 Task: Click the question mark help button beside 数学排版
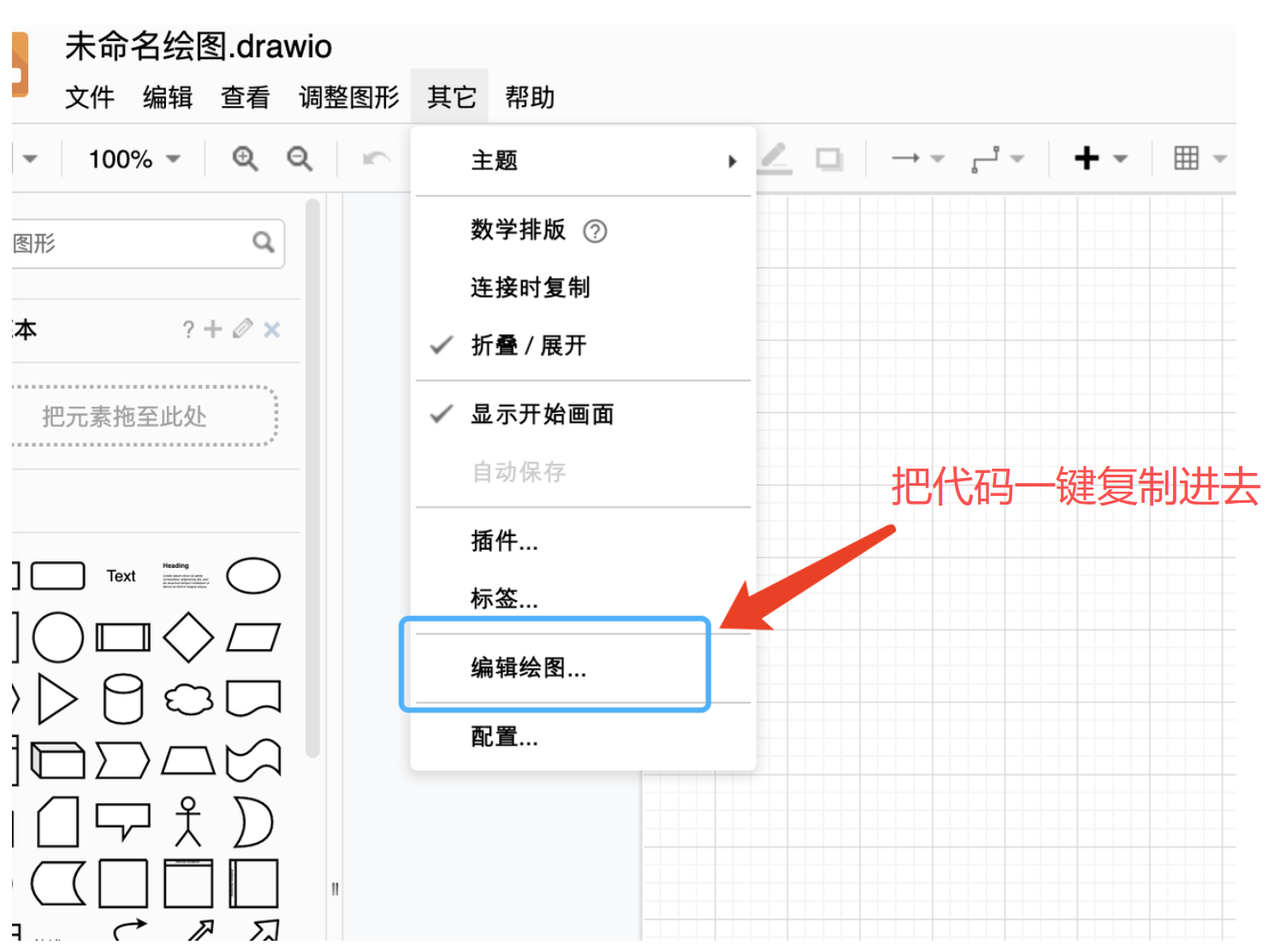click(x=595, y=231)
